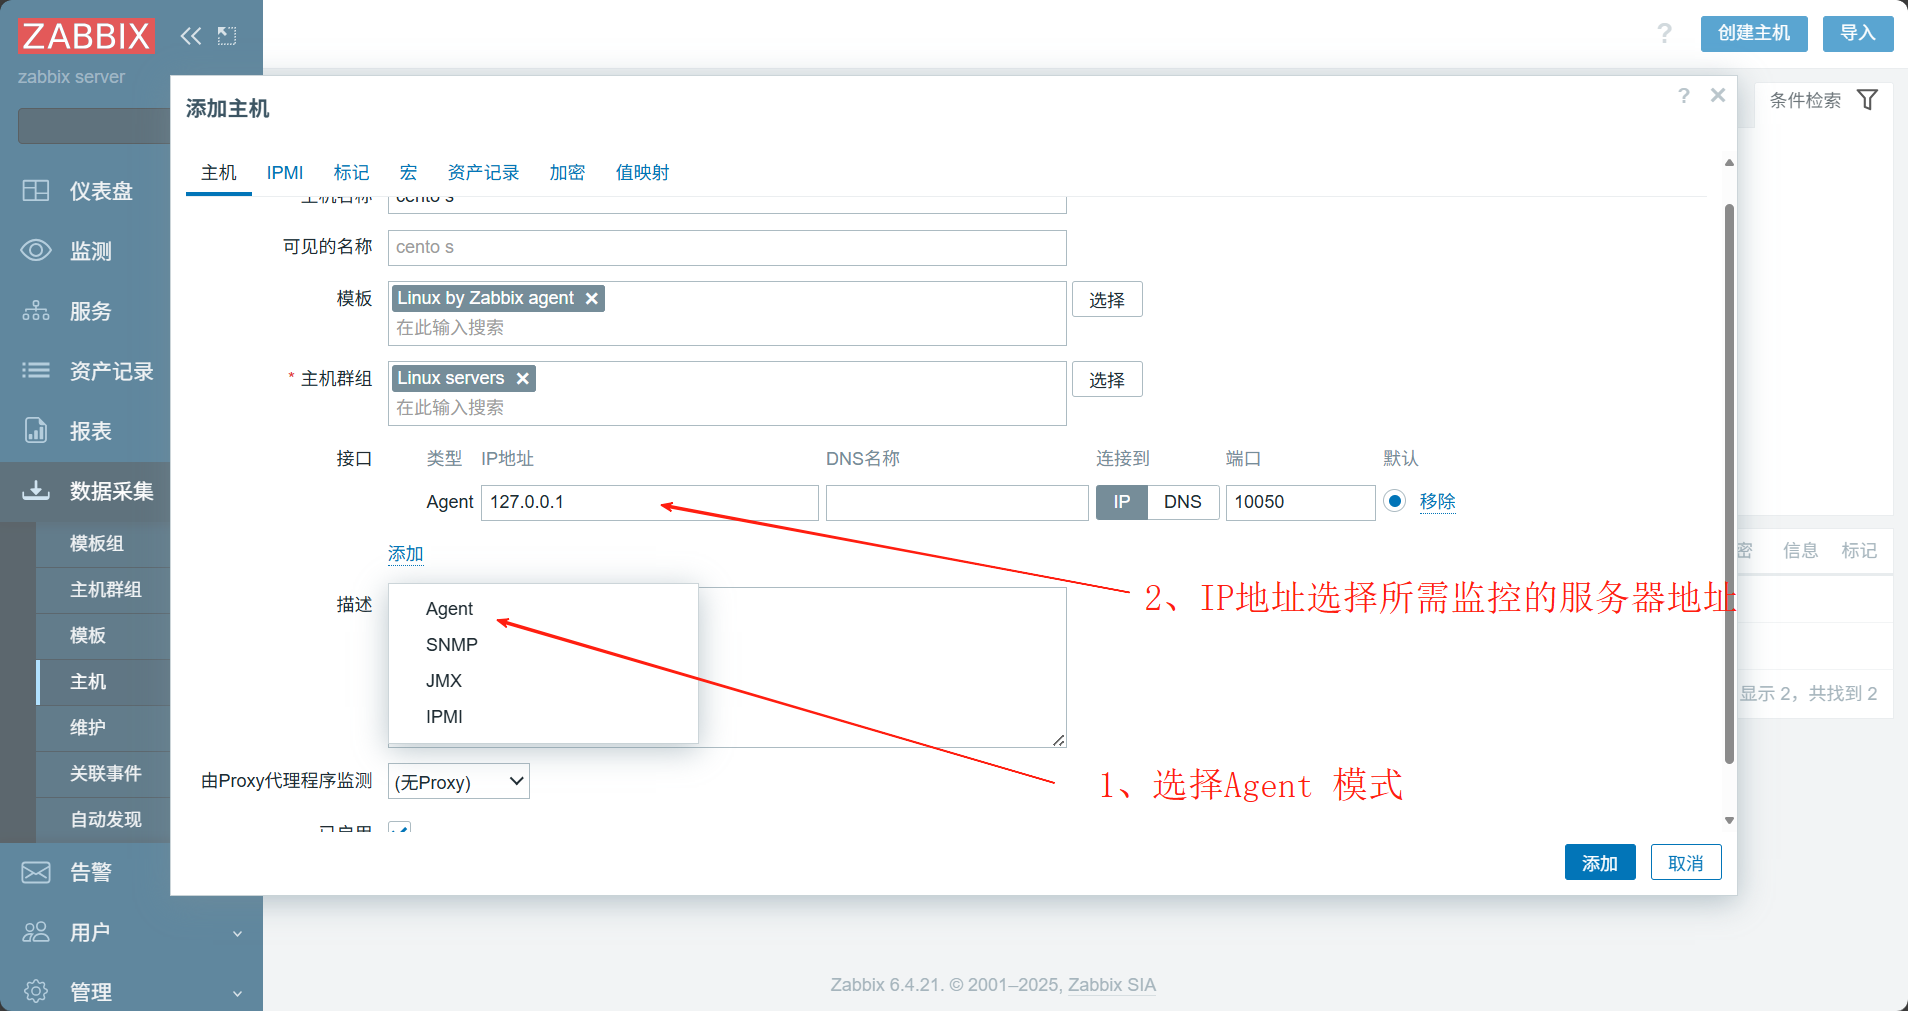Switch to the 标记 tab

pos(352,173)
